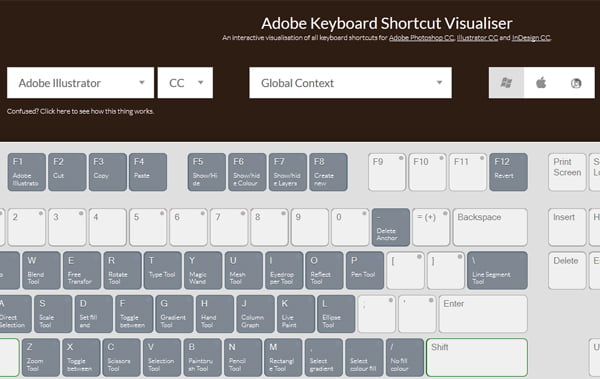Choose the Linux platform icon
The height and width of the screenshot is (379, 600).
(576, 83)
